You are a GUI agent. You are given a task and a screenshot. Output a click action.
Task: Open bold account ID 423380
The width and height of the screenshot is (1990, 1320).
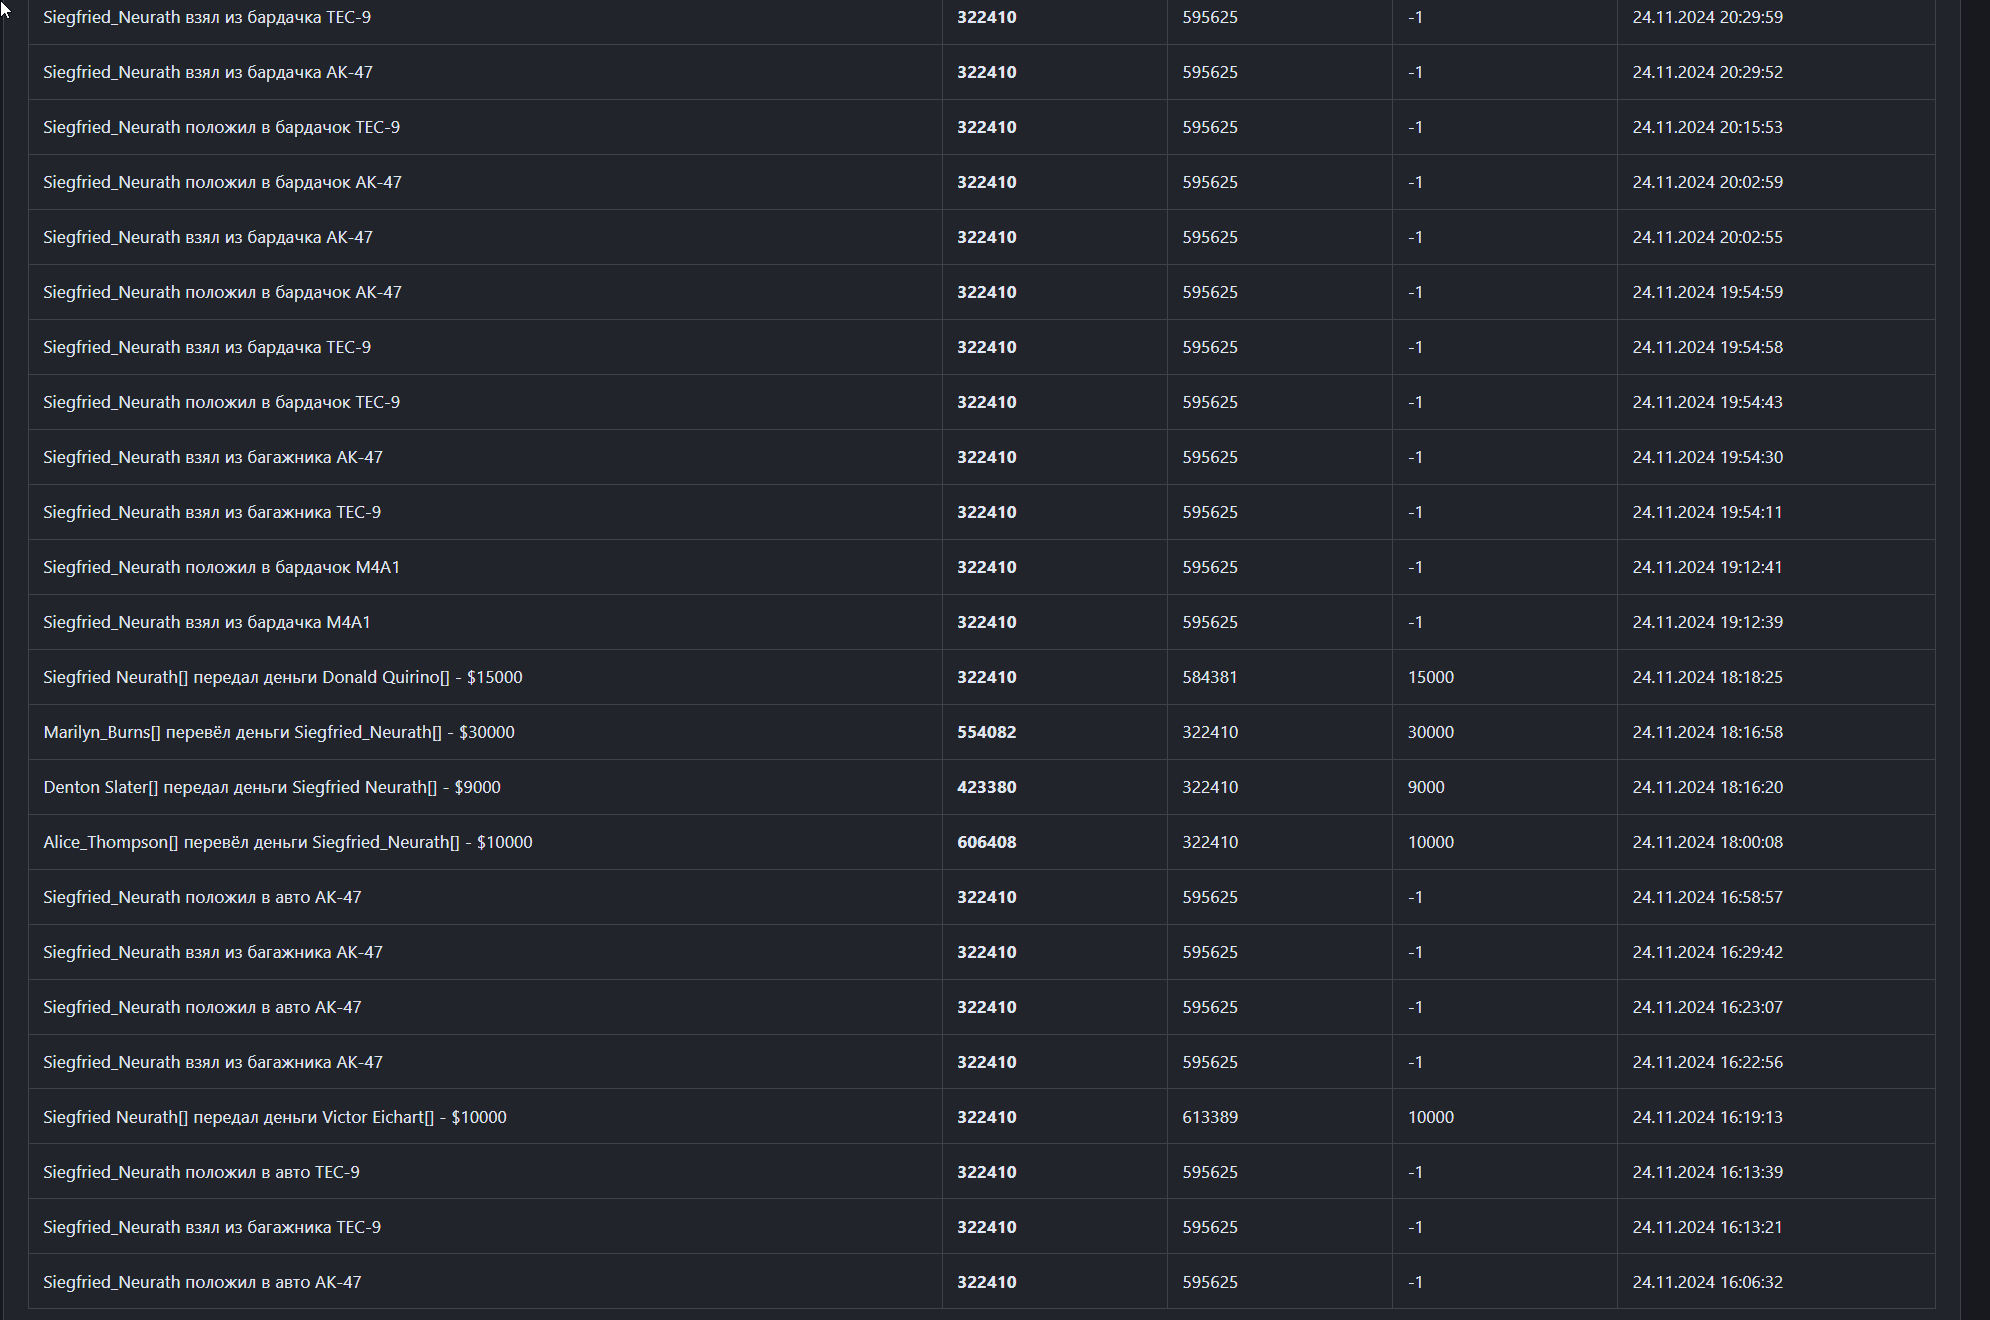(986, 787)
